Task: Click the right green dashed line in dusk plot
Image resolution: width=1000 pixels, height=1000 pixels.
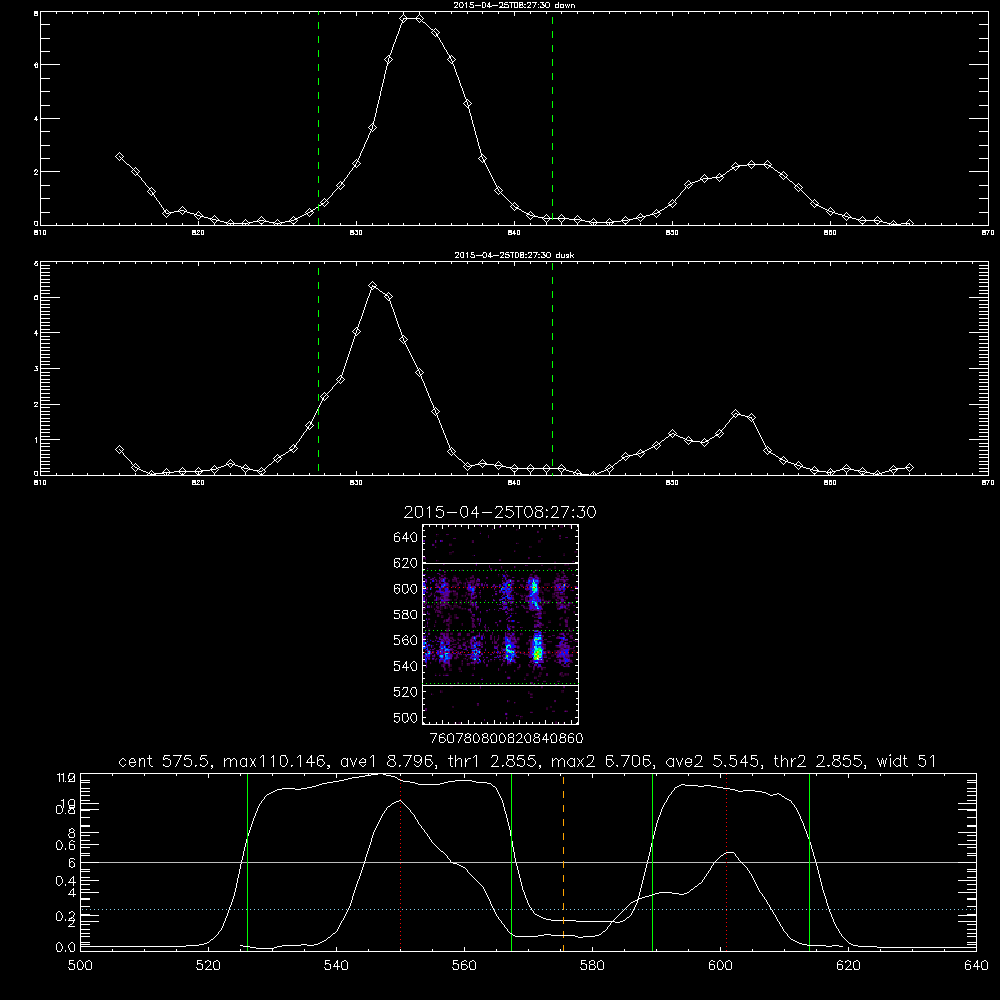Action: pyautogui.click(x=552, y=369)
